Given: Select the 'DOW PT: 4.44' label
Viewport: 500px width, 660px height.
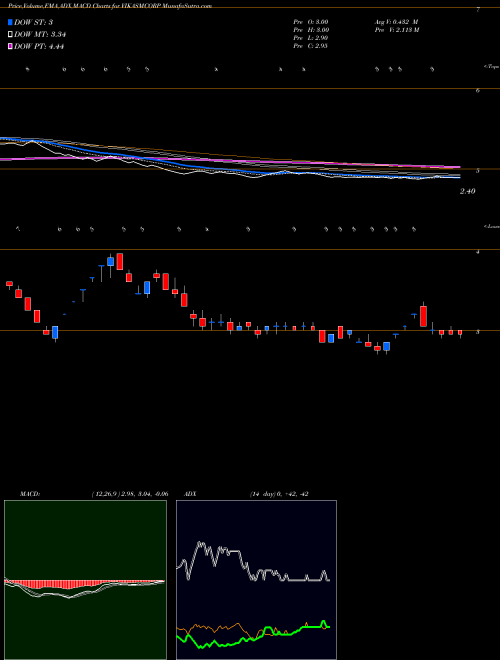Looking at the screenshot, I should pos(39,47).
